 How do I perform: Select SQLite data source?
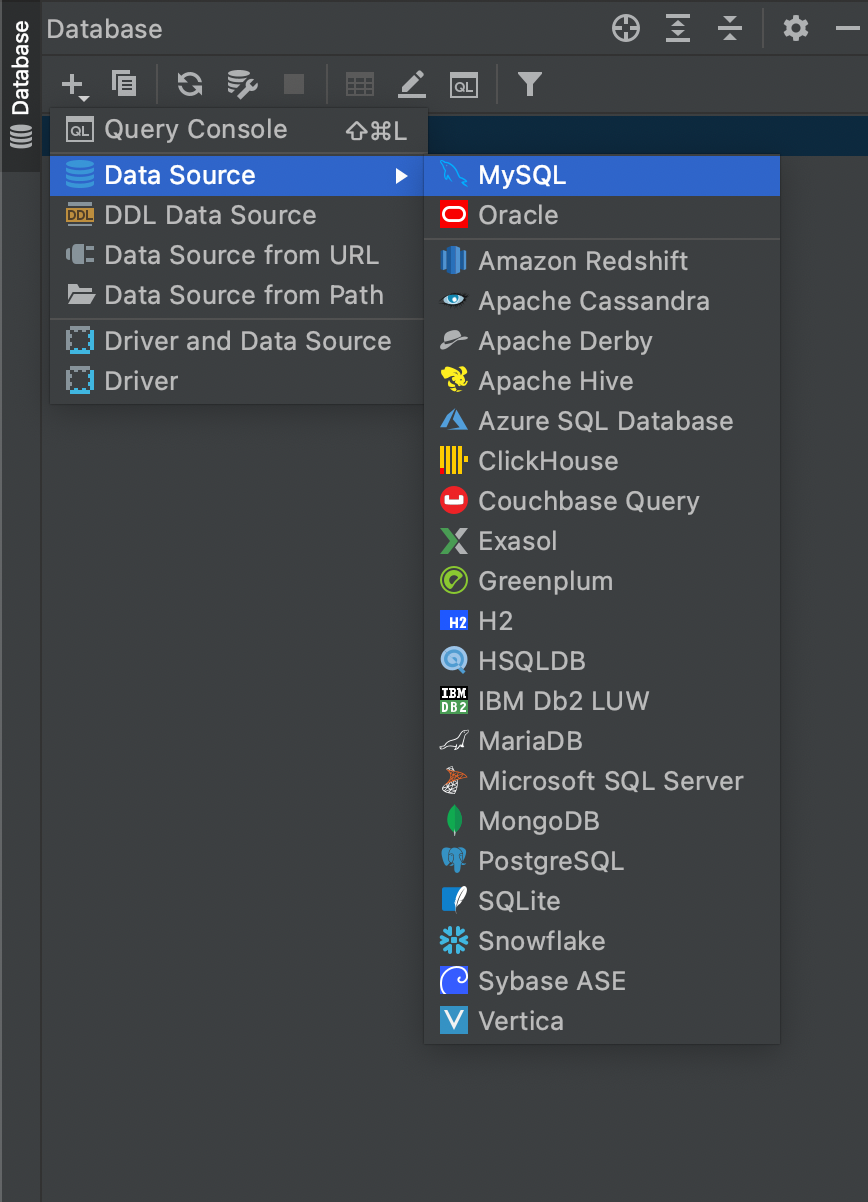(602, 901)
